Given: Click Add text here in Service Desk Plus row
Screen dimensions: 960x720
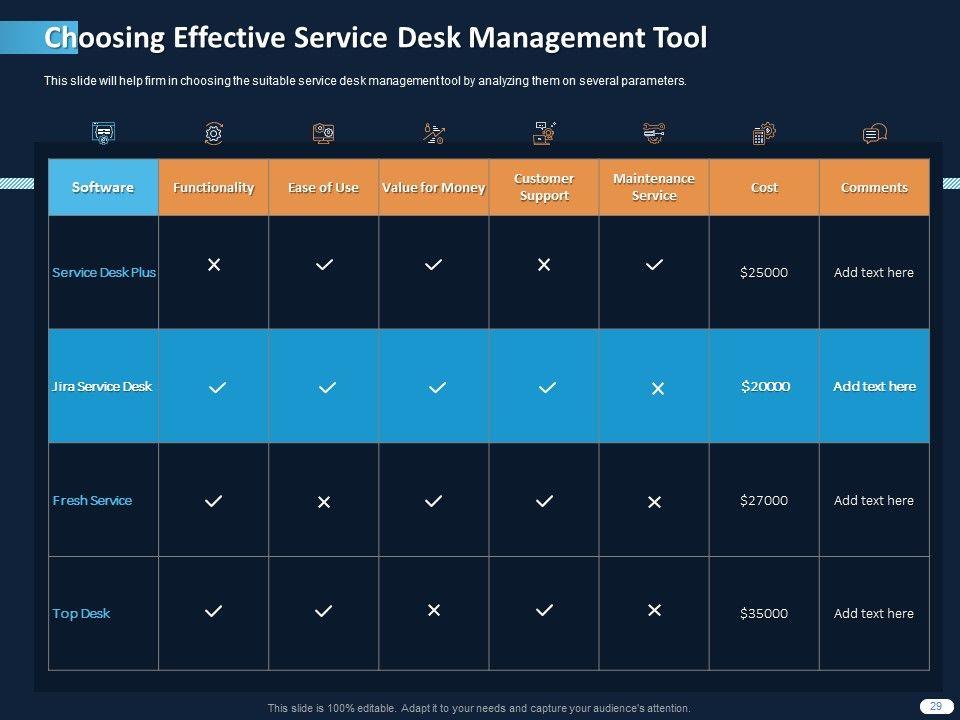Looking at the screenshot, I should [x=874, y=272].
